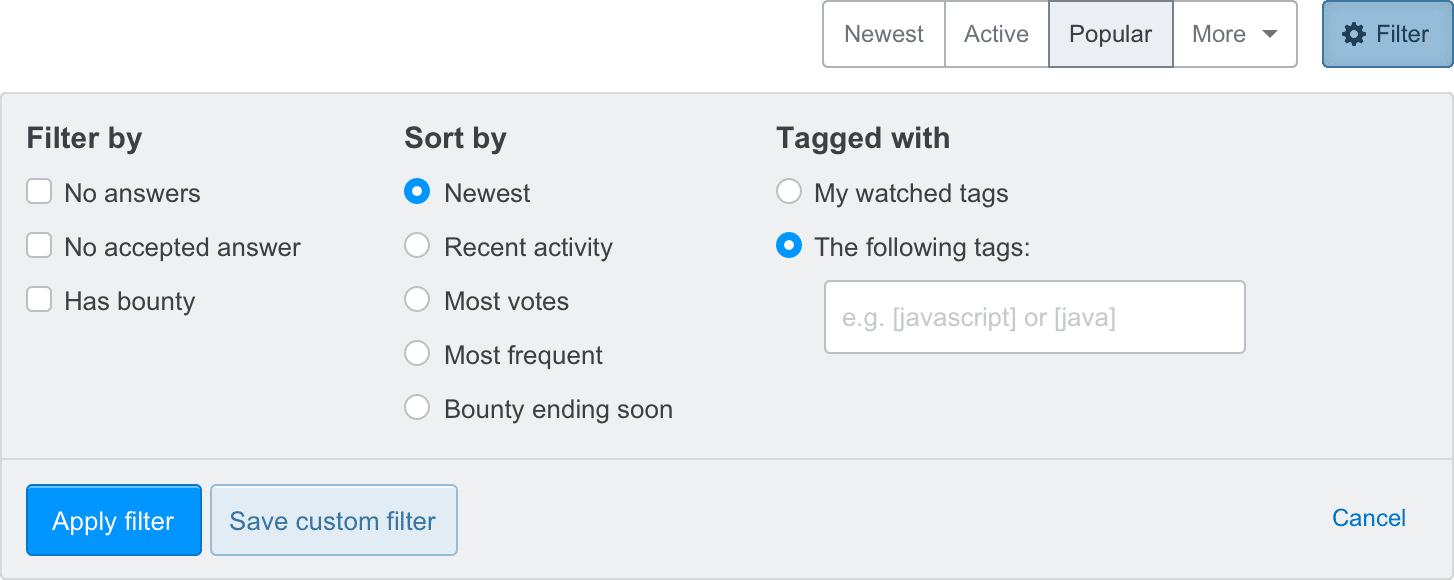The height and width of the screenshot is (580, 1454).
Task: Expand the More dropdown arrow
Action: [1270, 34]
